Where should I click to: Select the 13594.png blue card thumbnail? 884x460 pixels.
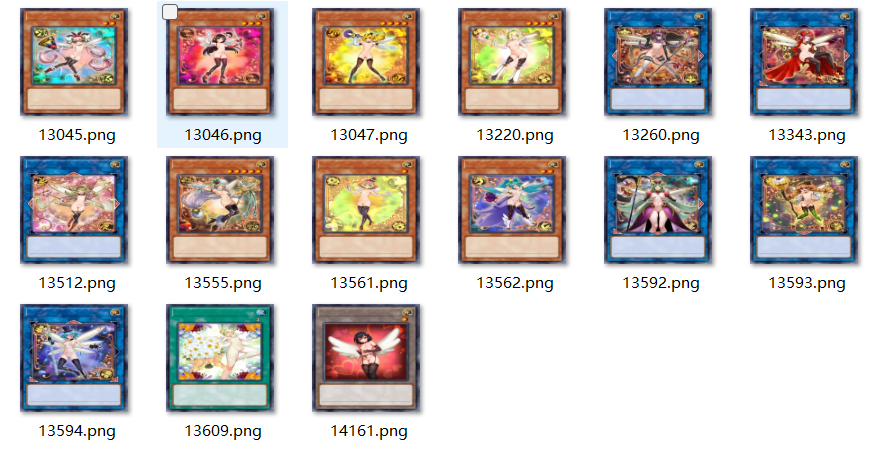pos(74,358)
